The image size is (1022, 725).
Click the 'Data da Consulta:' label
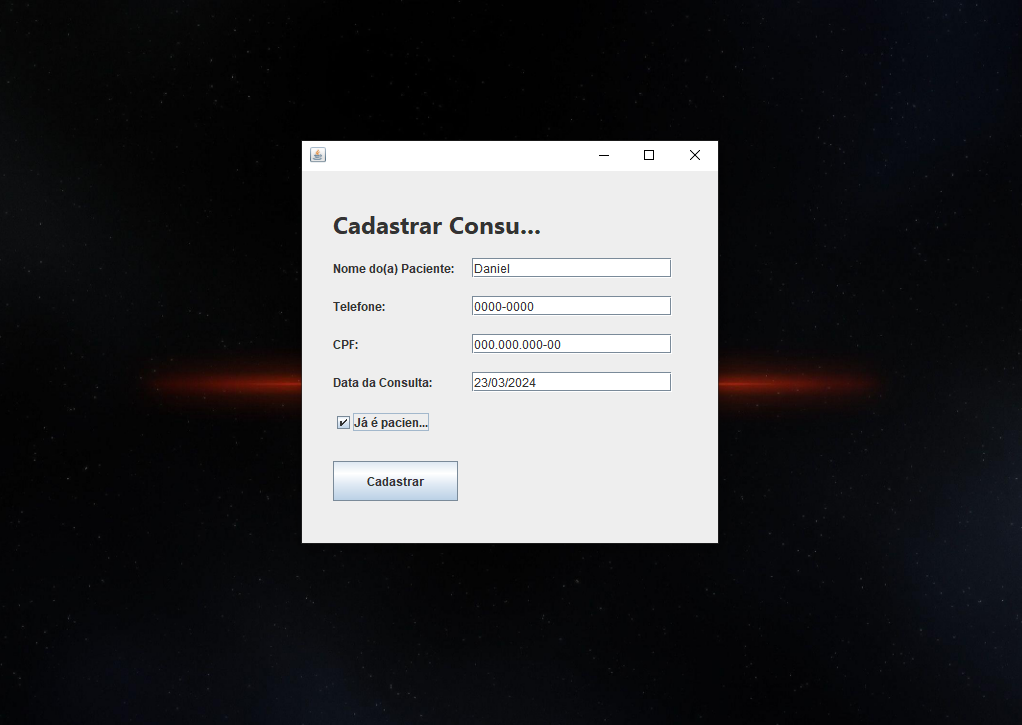382,383
